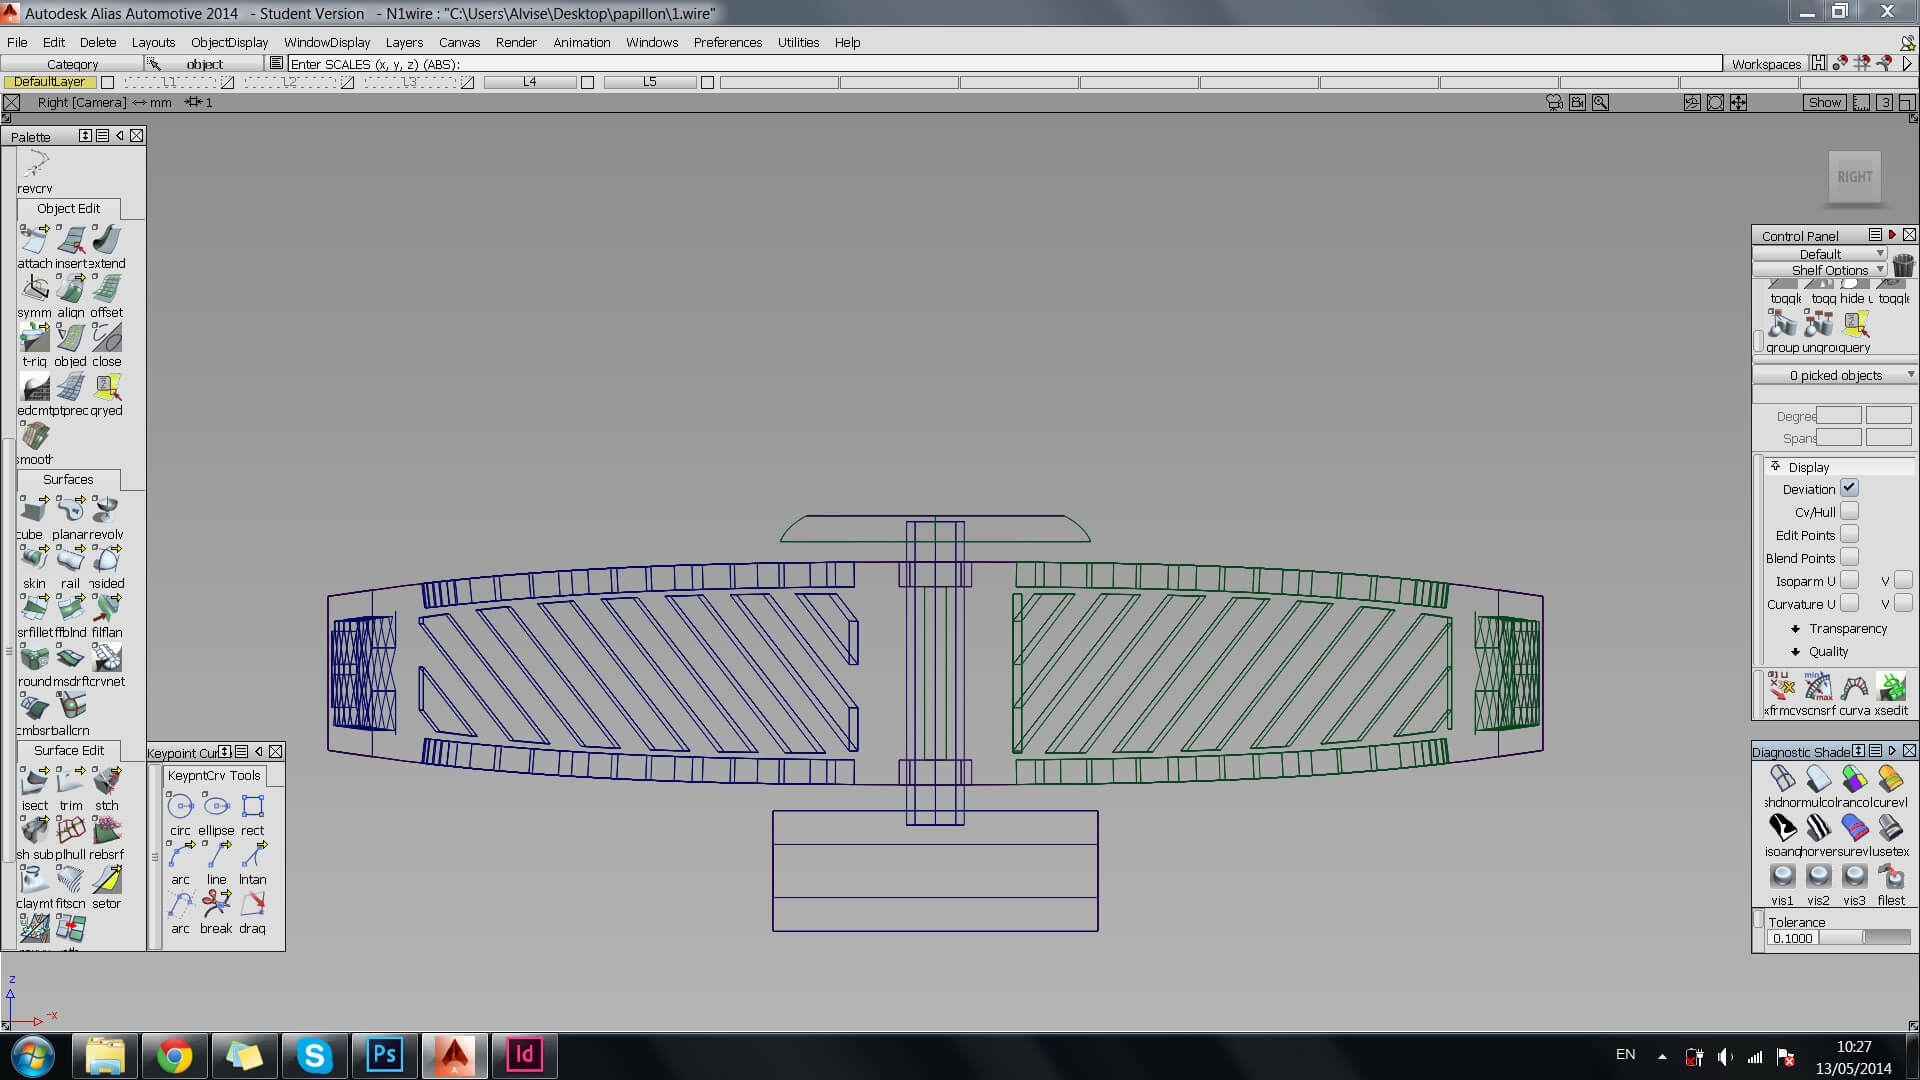Click the group icon in Control Panel
This screenshot has height=1080, width=1920.
point(1781,324)
